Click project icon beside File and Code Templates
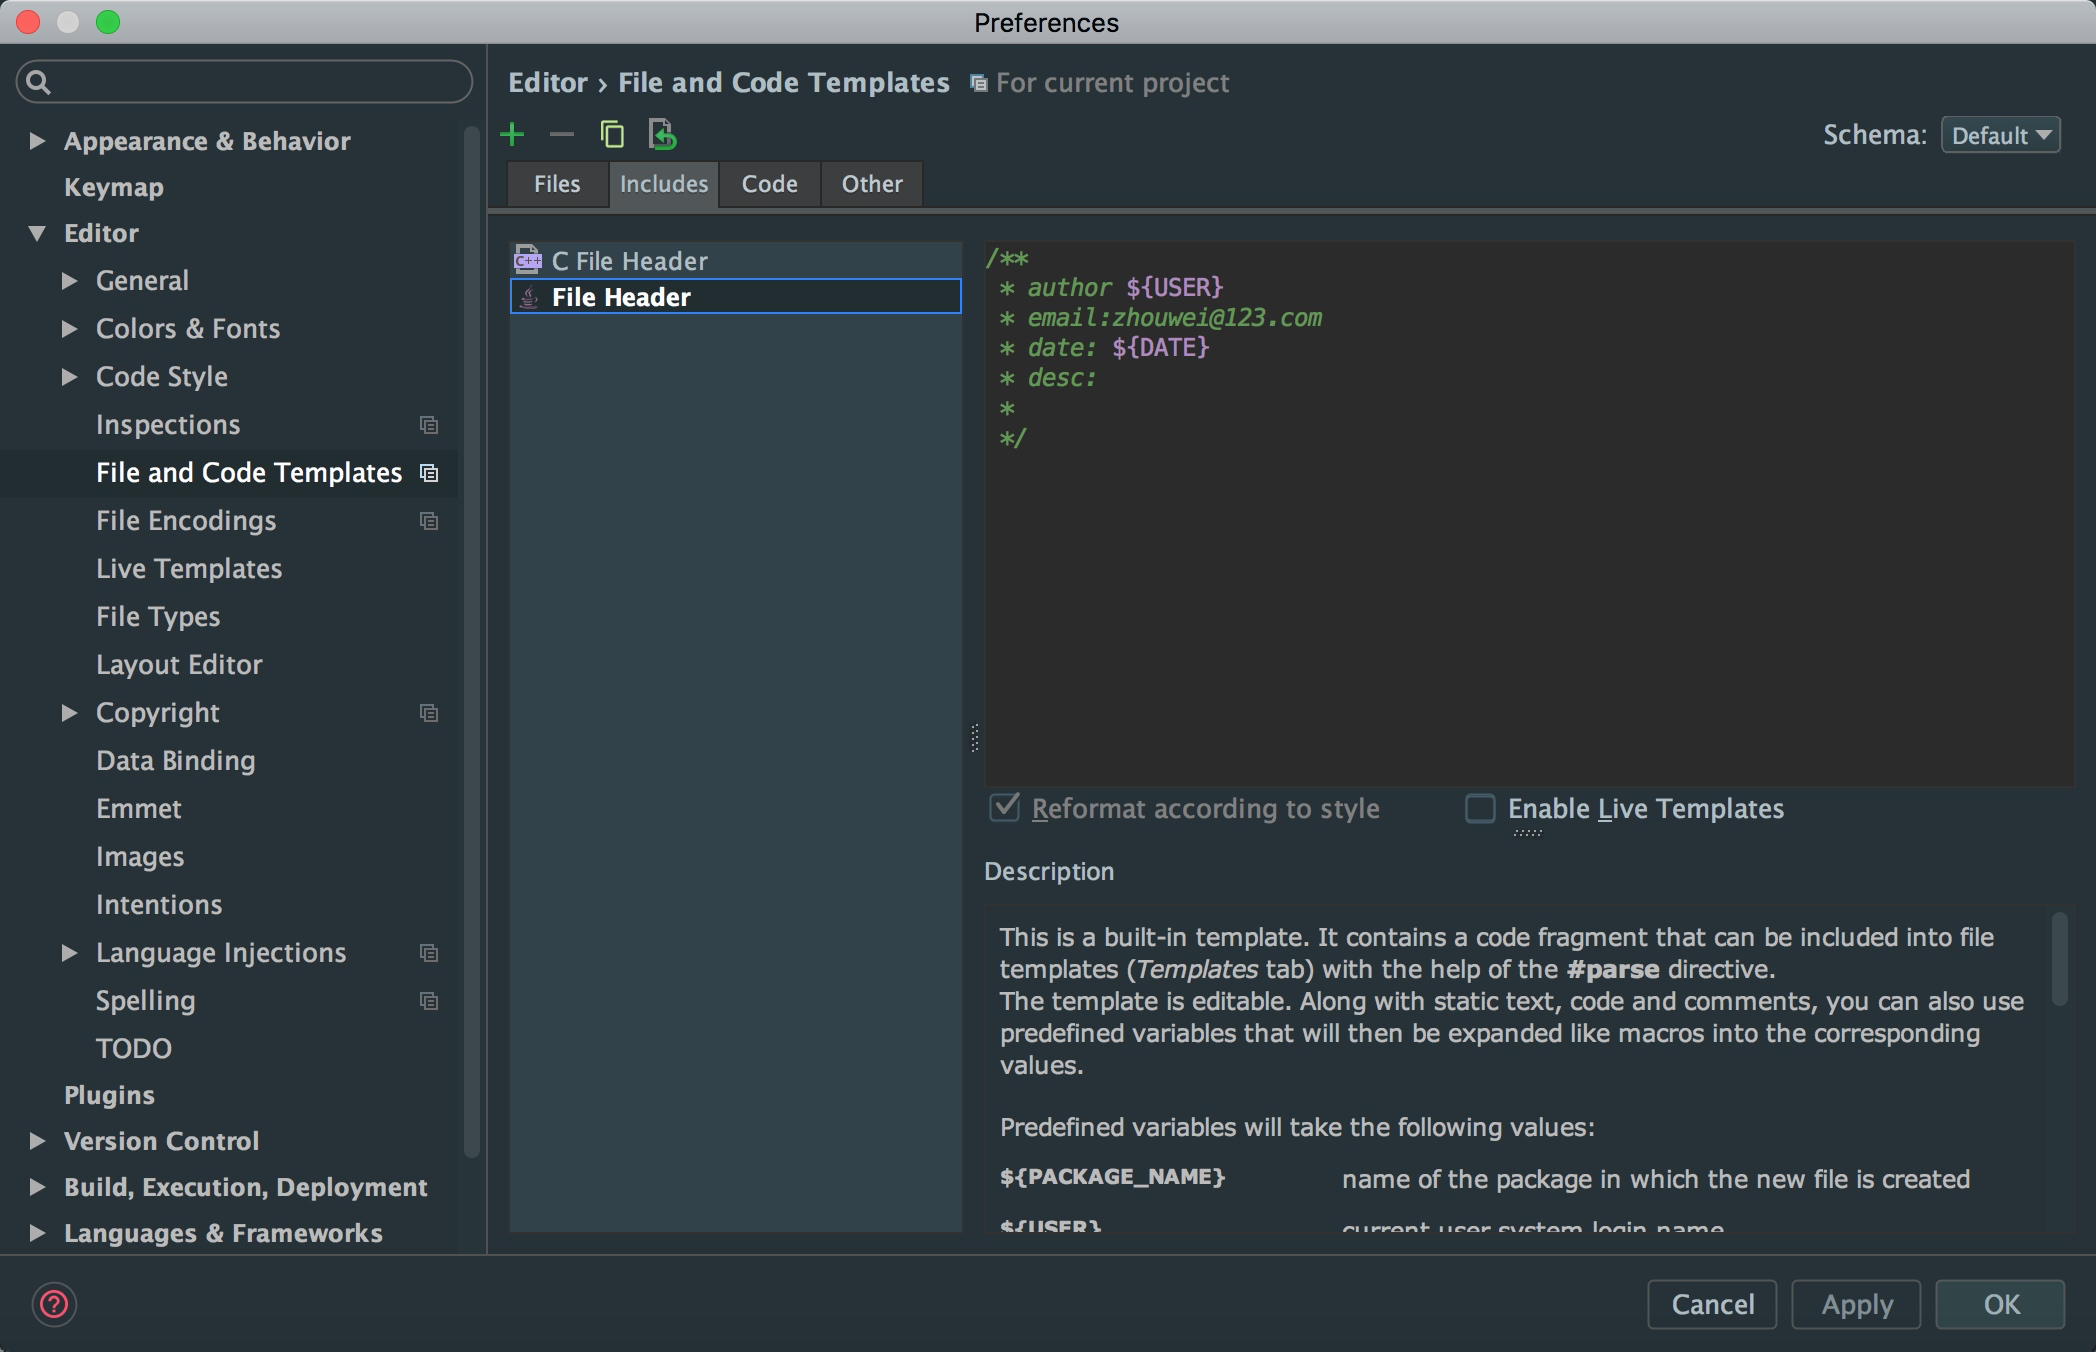The image size is (2096, 1352). (429, 473)
